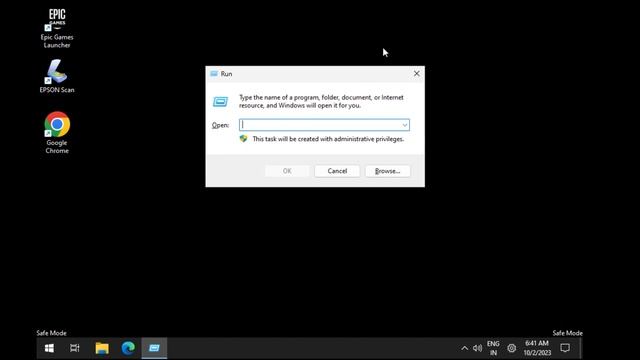Click the administrative privileges notice text
640x360 pixels.
click(328, 139)
